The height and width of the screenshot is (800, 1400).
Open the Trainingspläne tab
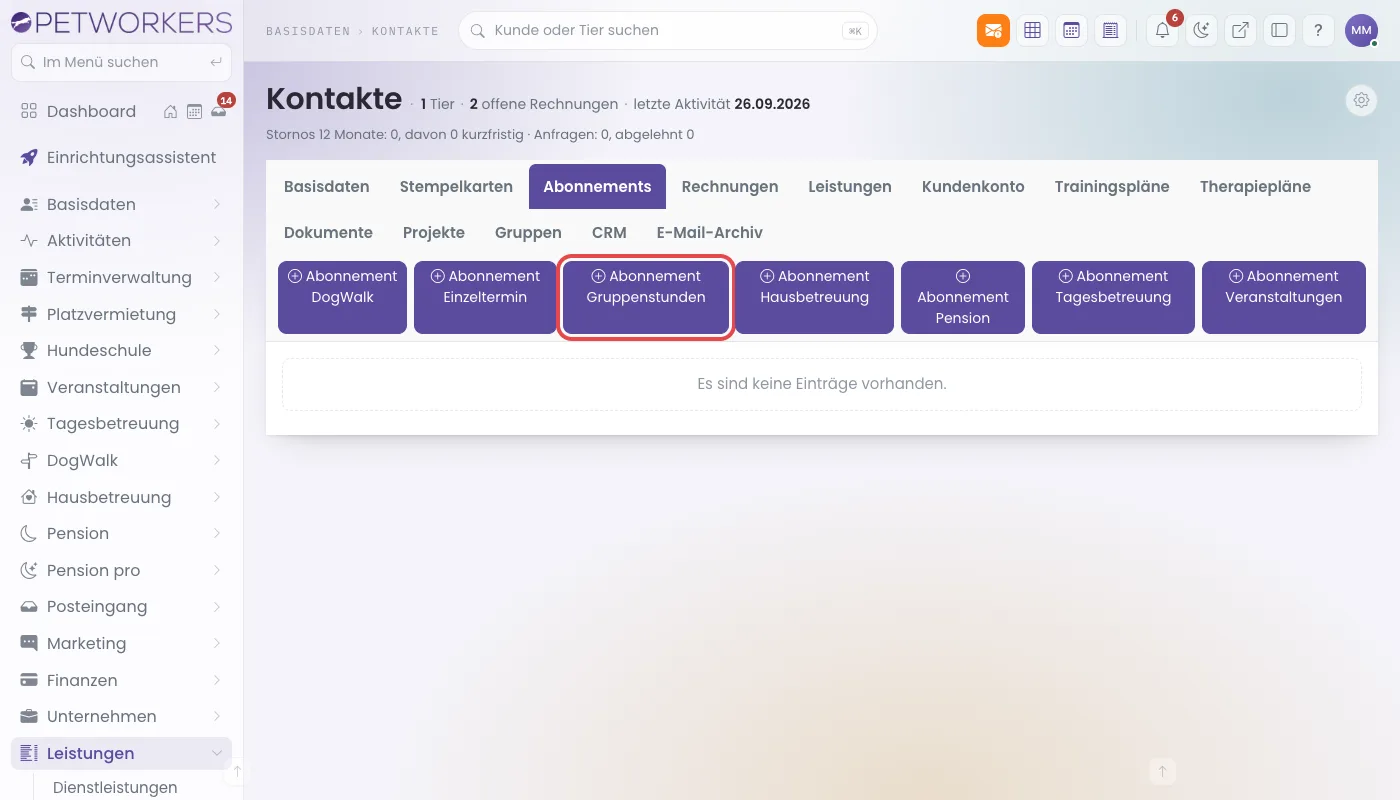click(1112, 186)
